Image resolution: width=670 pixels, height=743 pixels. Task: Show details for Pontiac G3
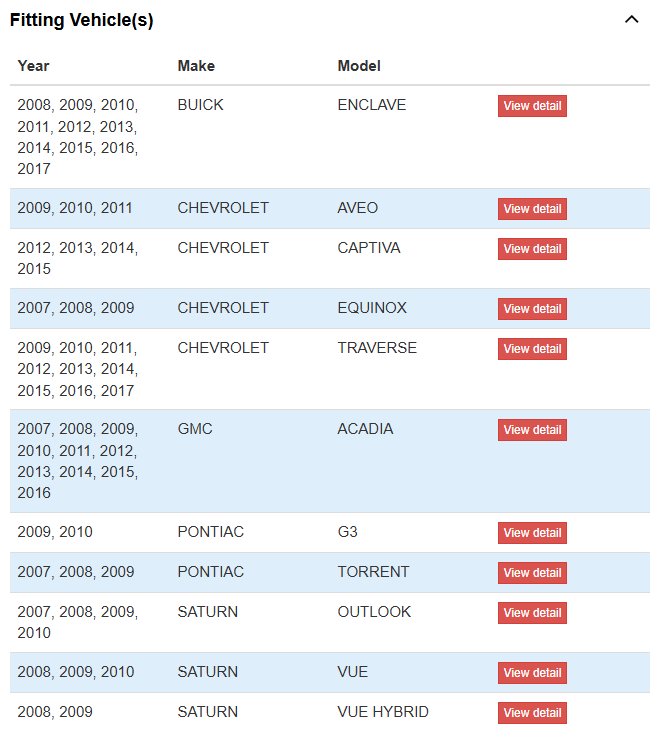point(532,533)
